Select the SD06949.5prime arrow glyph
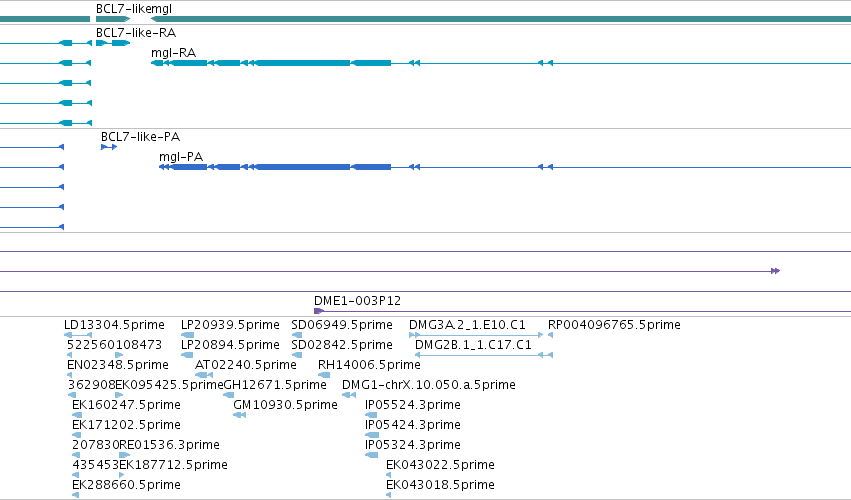The image size is (851, 500). pos(296,335)
